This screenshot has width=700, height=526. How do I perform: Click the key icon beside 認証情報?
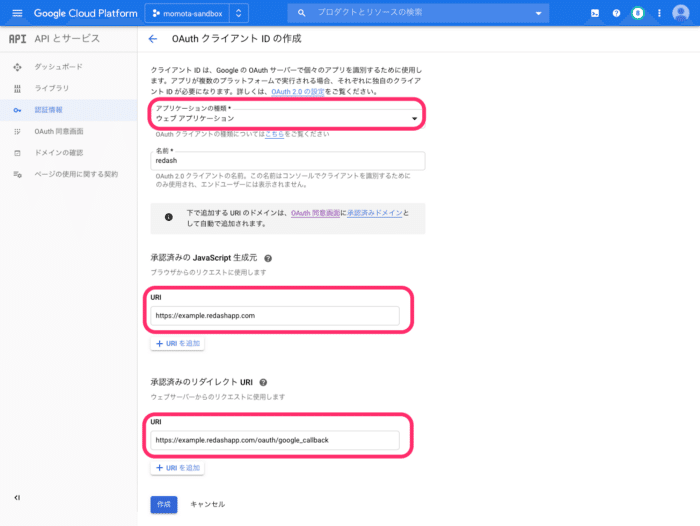17,110
